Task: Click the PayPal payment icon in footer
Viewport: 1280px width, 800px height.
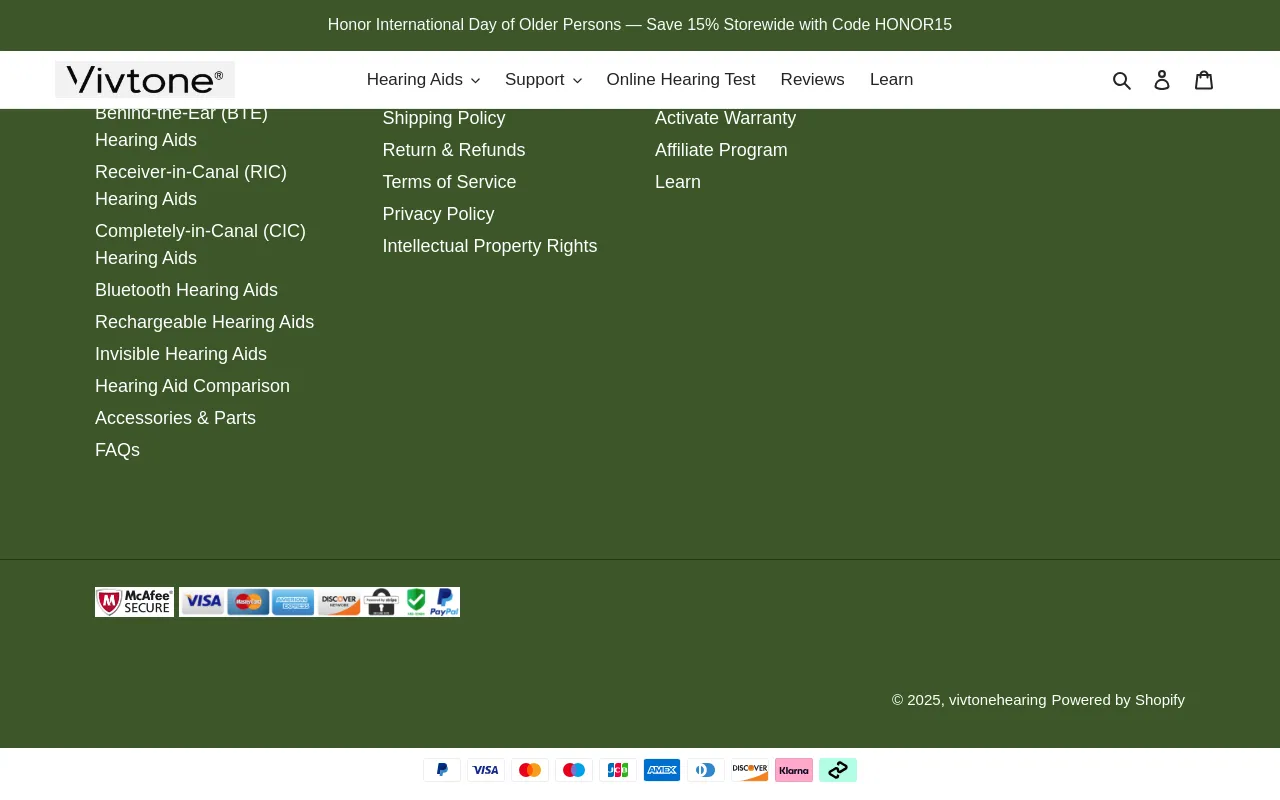Action: (x=441, y=770)
